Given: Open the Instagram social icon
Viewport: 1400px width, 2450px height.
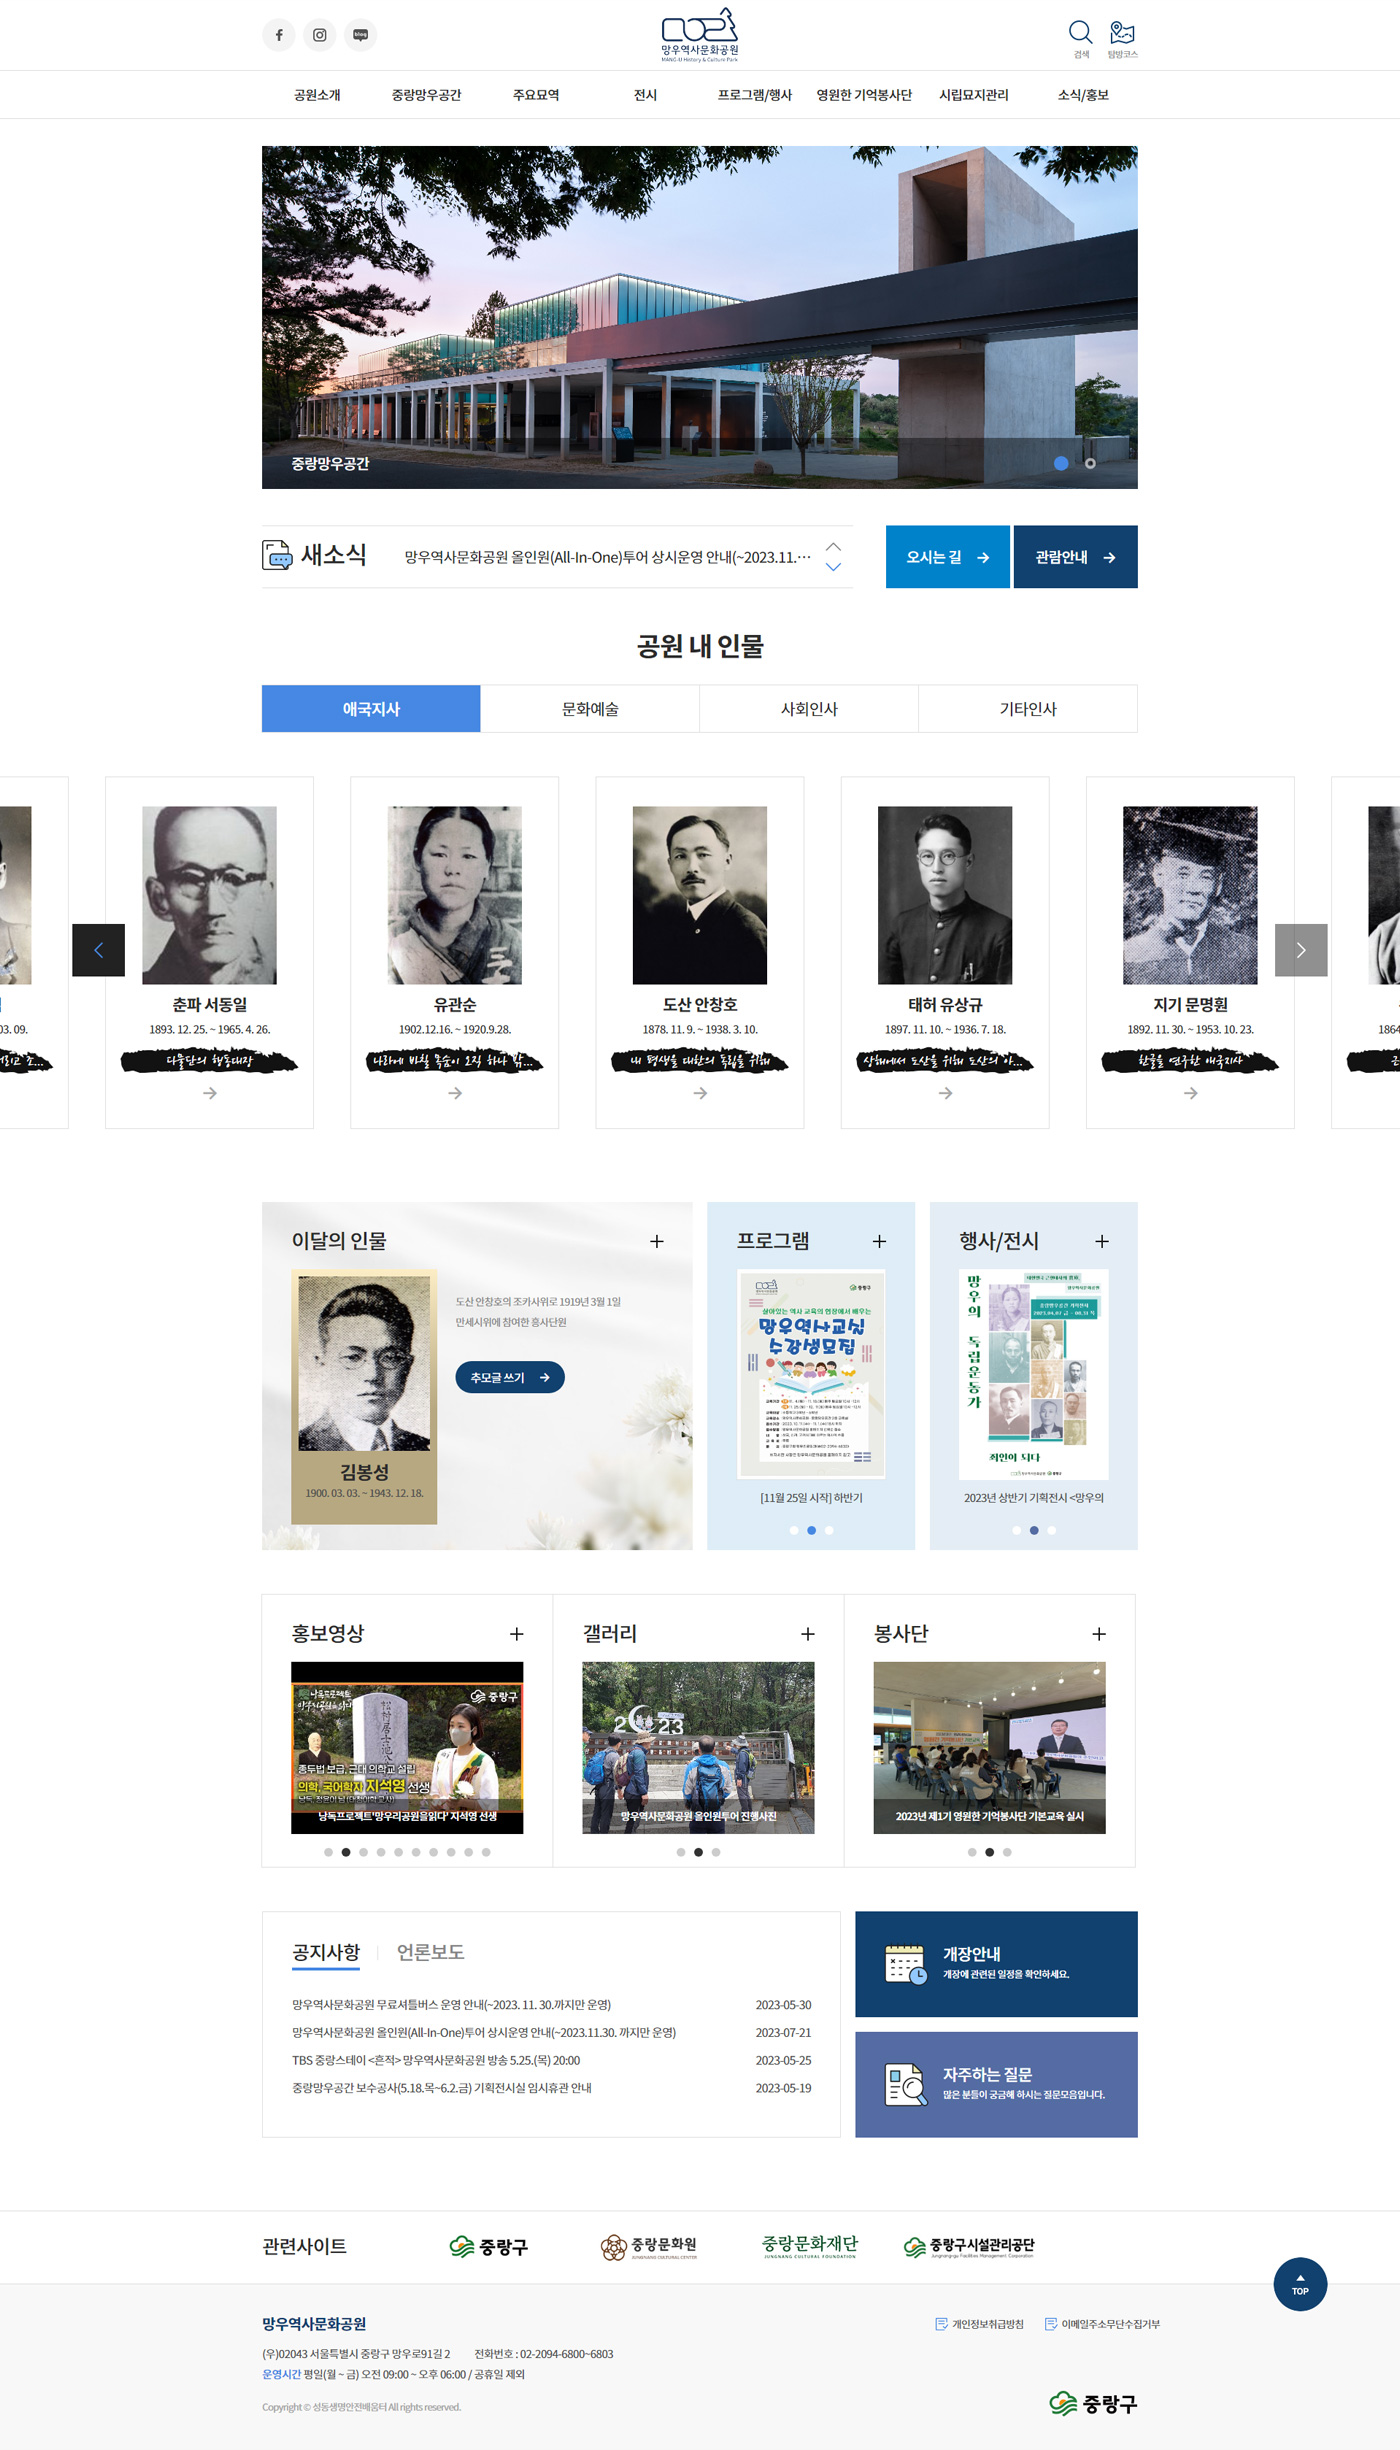Looking at the screenshot, I should click(320, 35).
